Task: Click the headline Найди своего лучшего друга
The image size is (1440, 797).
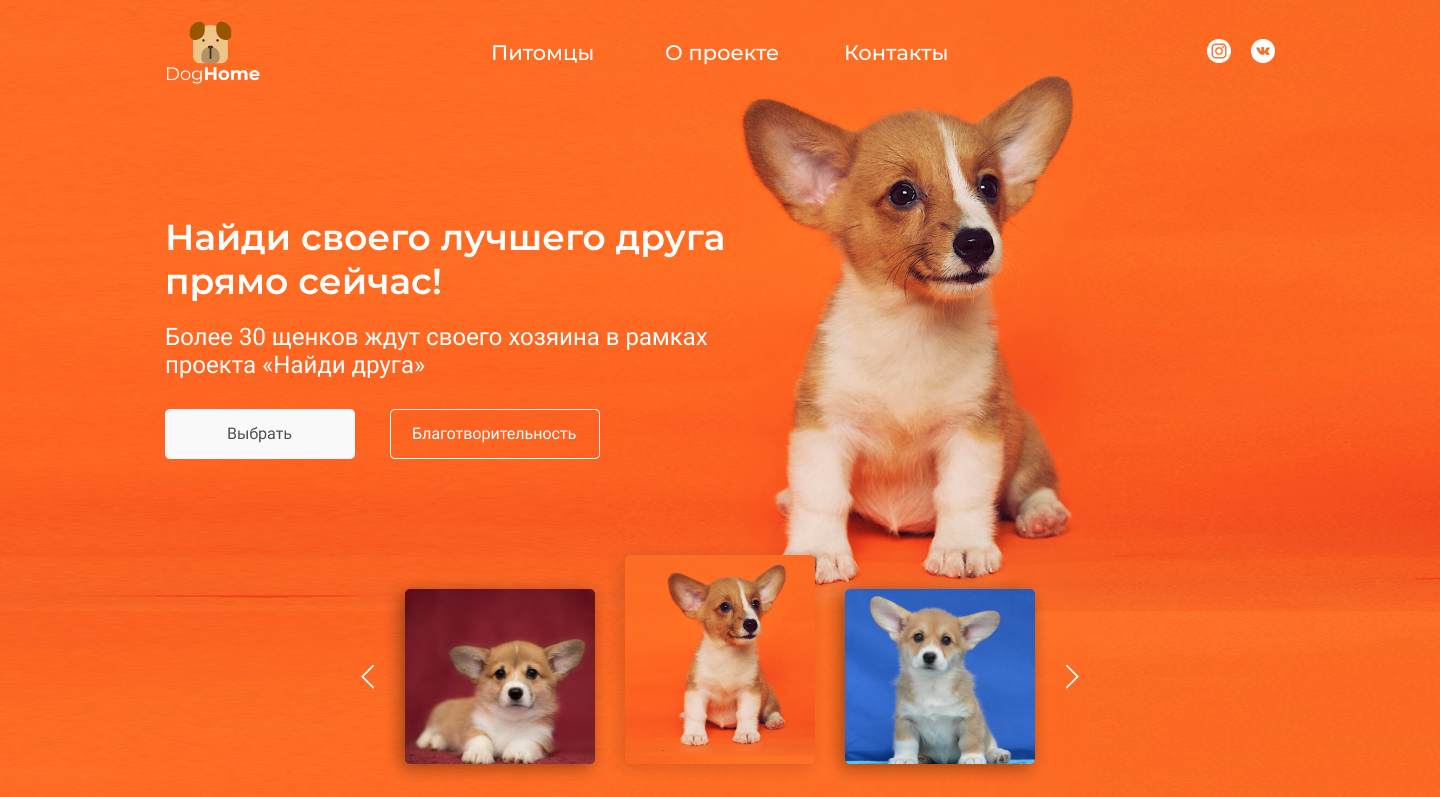Action: pos(445,239)
